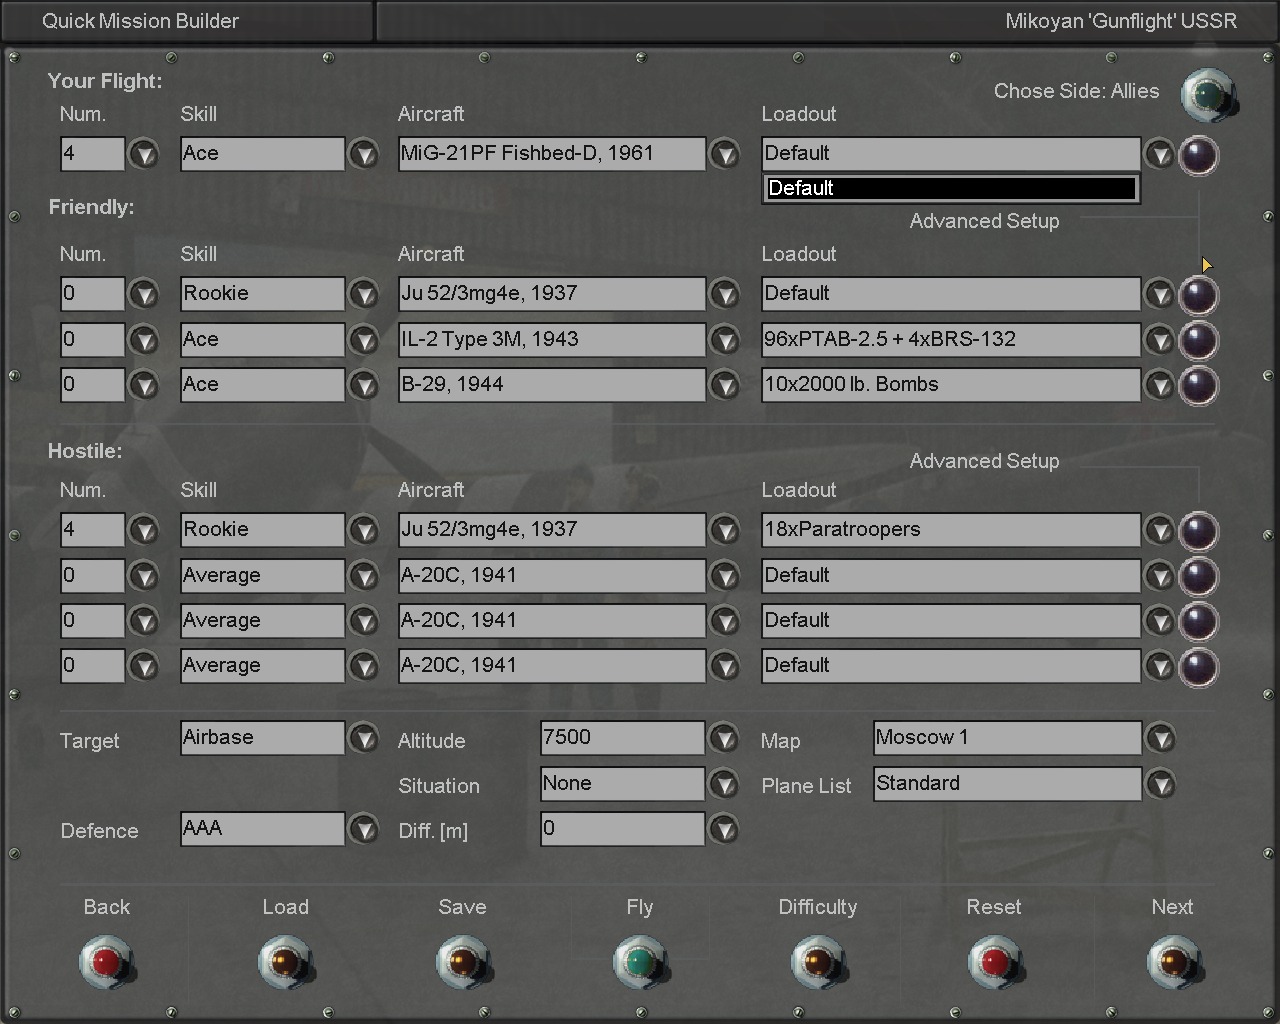Click the Situation field showing None

tap(622, 783)
